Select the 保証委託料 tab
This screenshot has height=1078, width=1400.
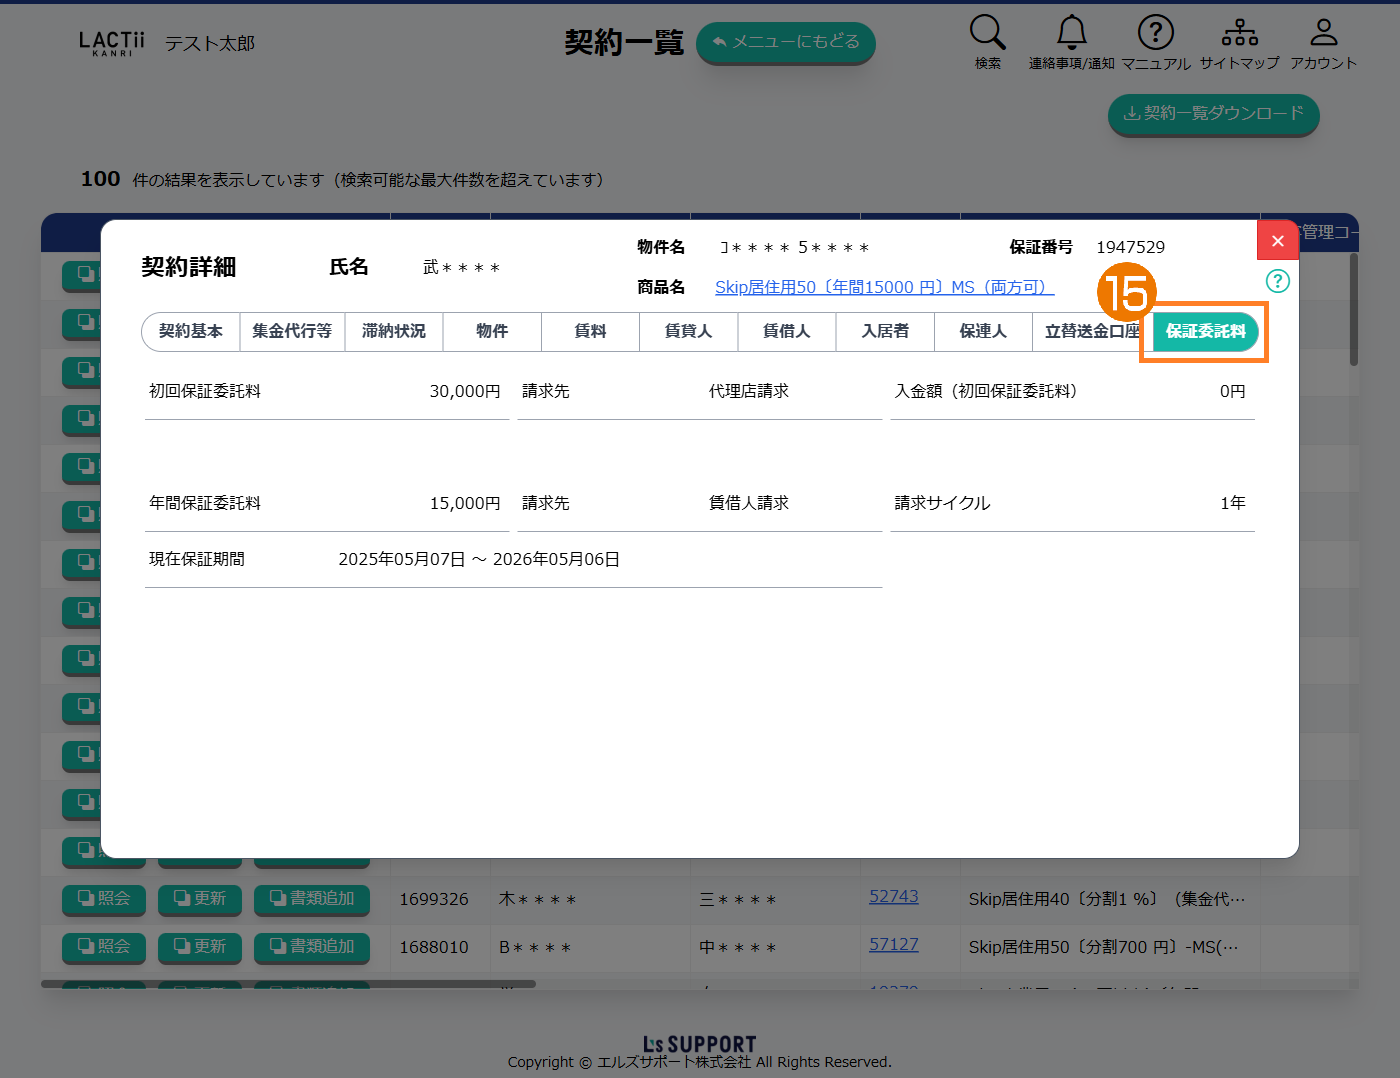(x=1205, y=331)
